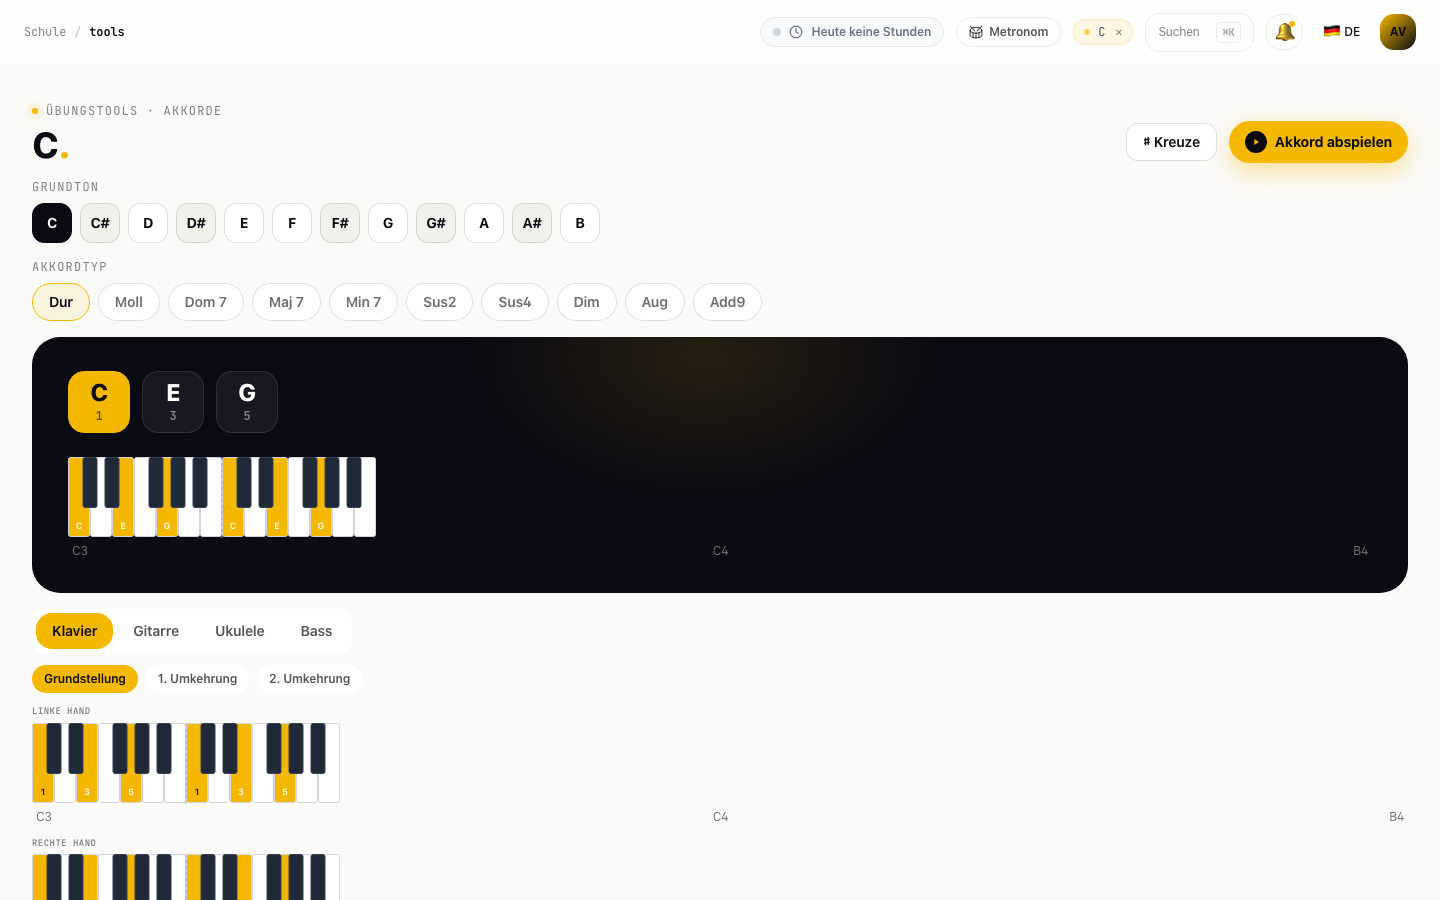Switch to the Ukulele tab
This screenshot has height=900, width=1440.
(240, 631)
